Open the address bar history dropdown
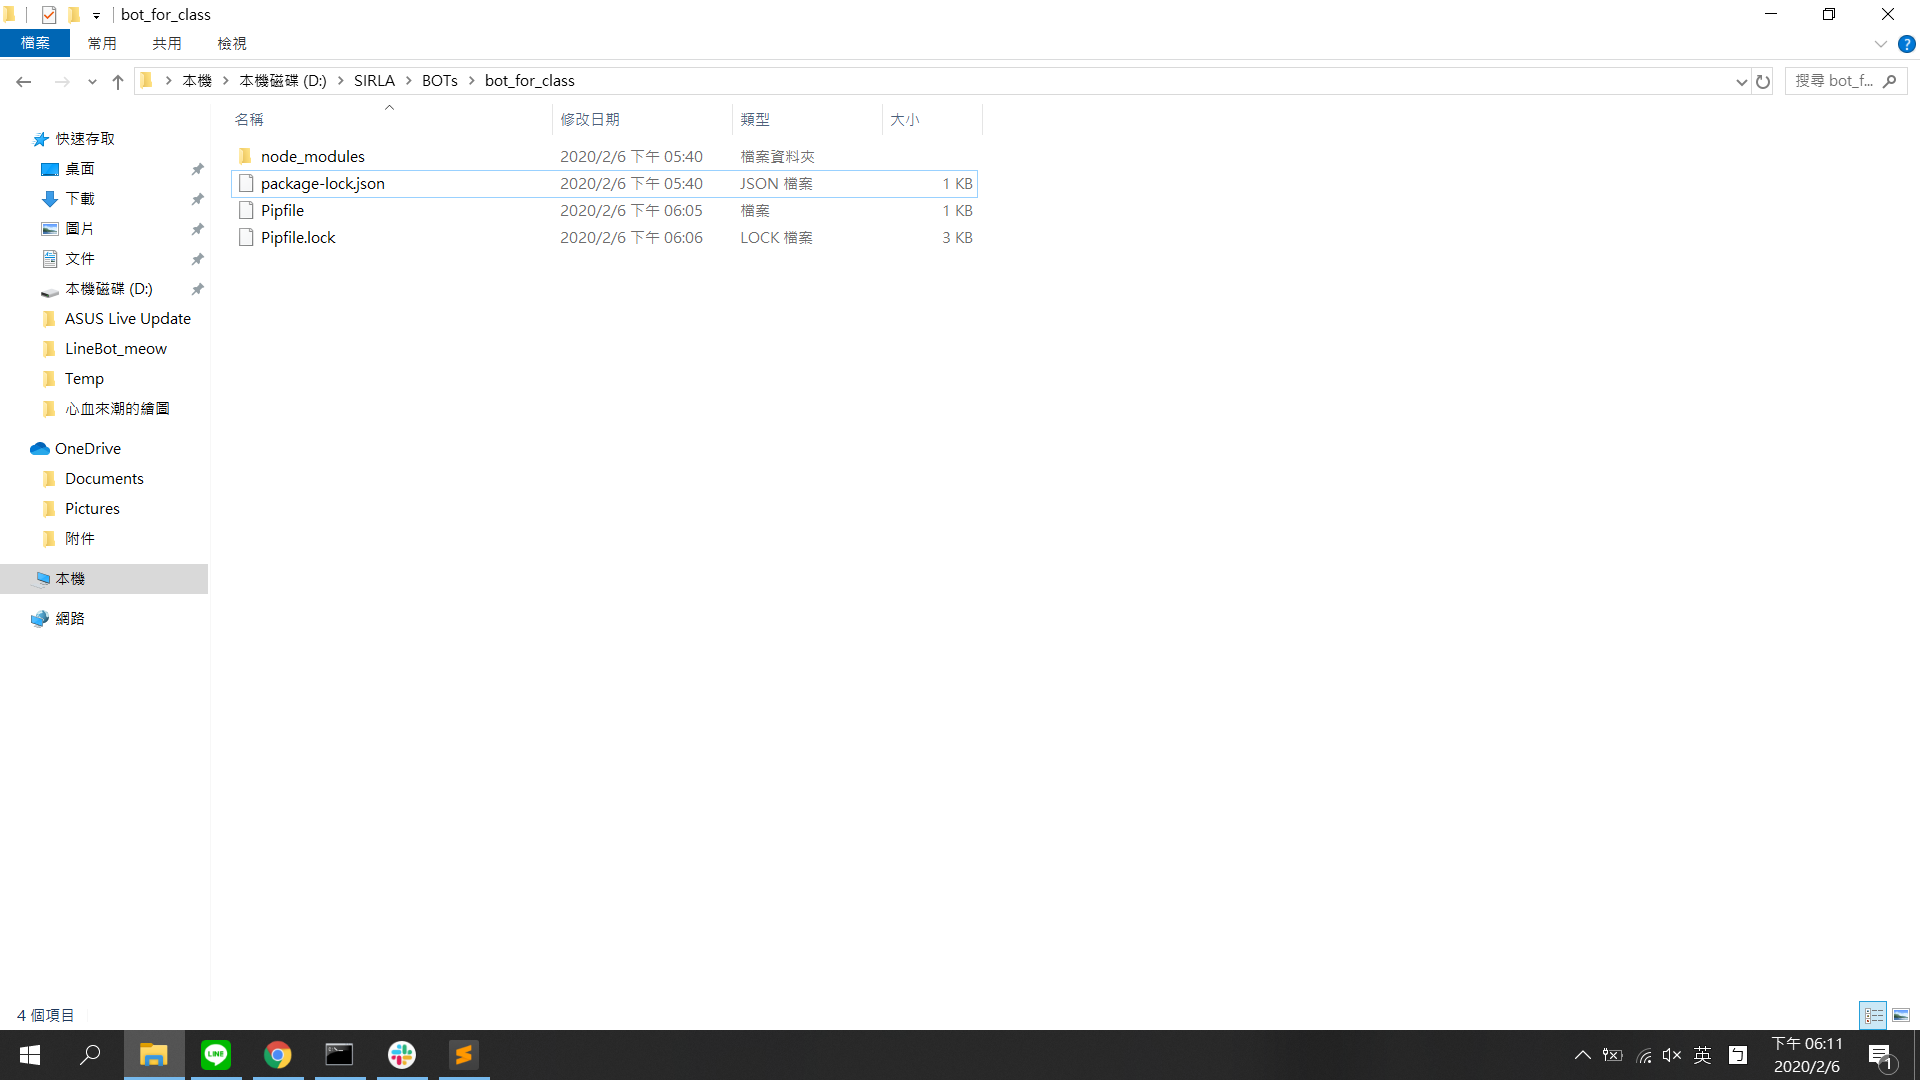 (1741, 81)
